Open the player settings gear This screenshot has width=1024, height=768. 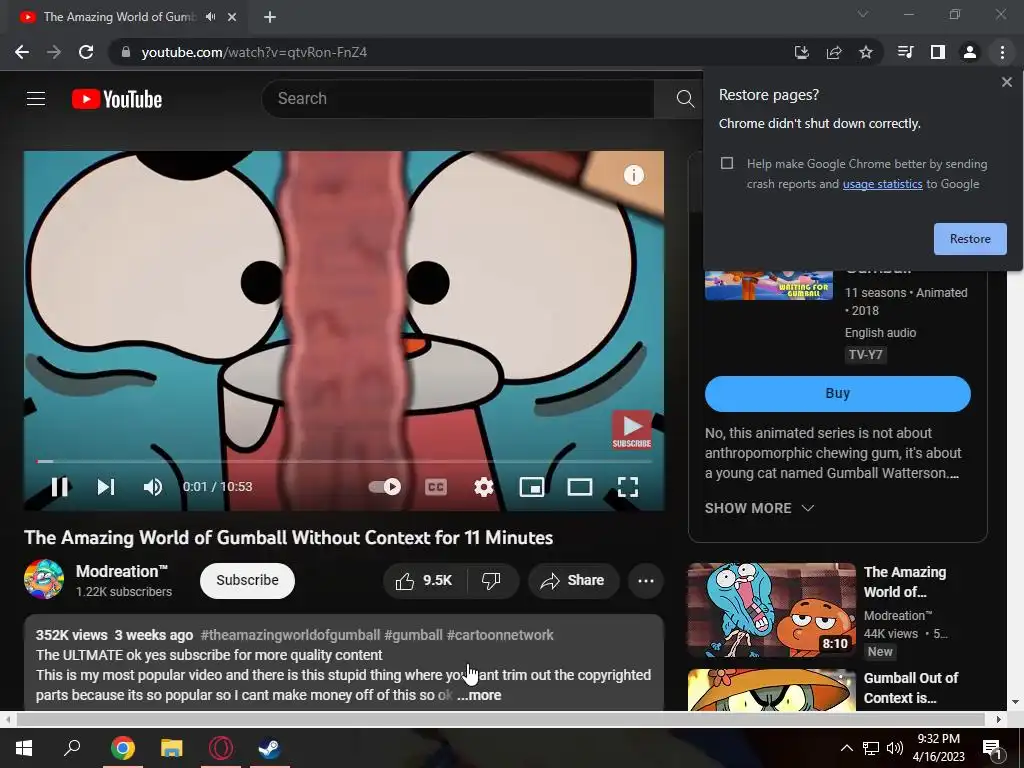pyautogui.click(x=483, y=487)
